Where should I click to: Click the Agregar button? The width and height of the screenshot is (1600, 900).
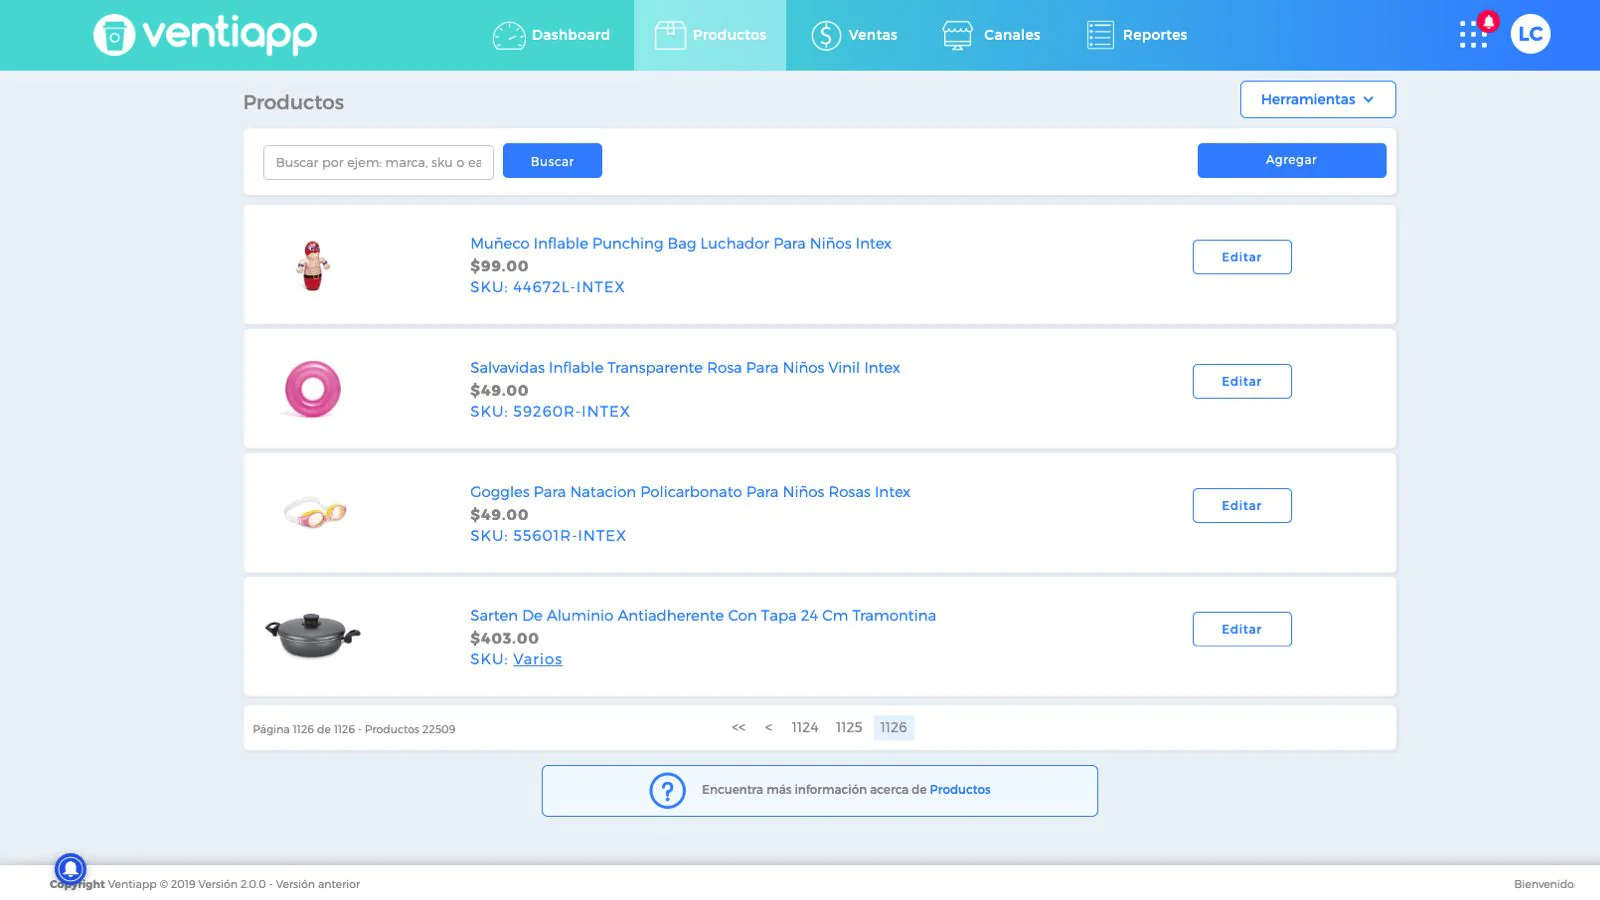[x=1291, y=160]
